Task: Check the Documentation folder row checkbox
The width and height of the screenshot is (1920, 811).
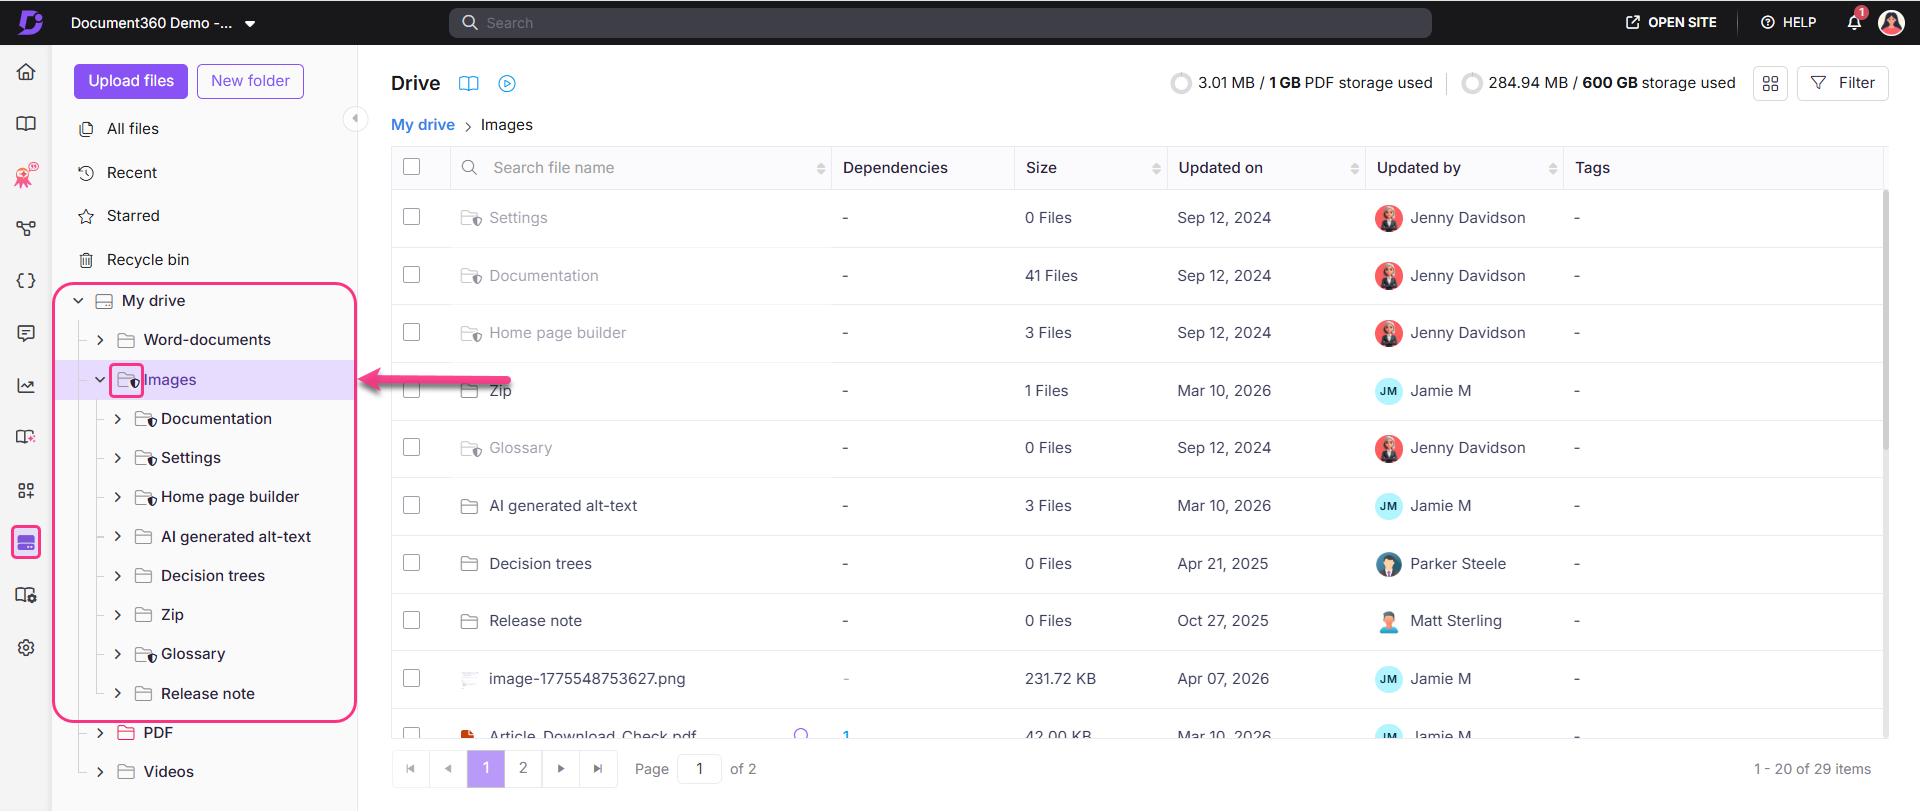Action: click(411, 275)
